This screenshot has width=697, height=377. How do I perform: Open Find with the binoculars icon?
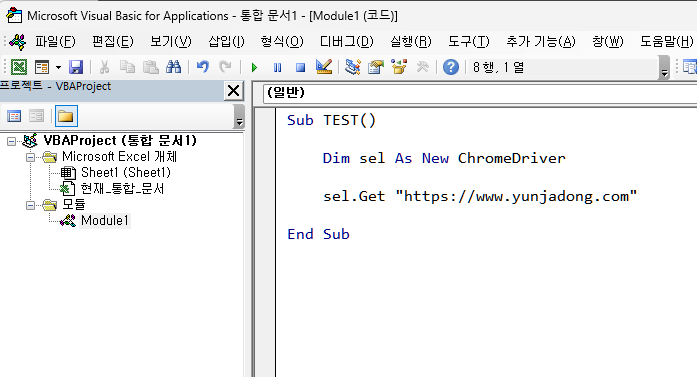pos(173,67)
